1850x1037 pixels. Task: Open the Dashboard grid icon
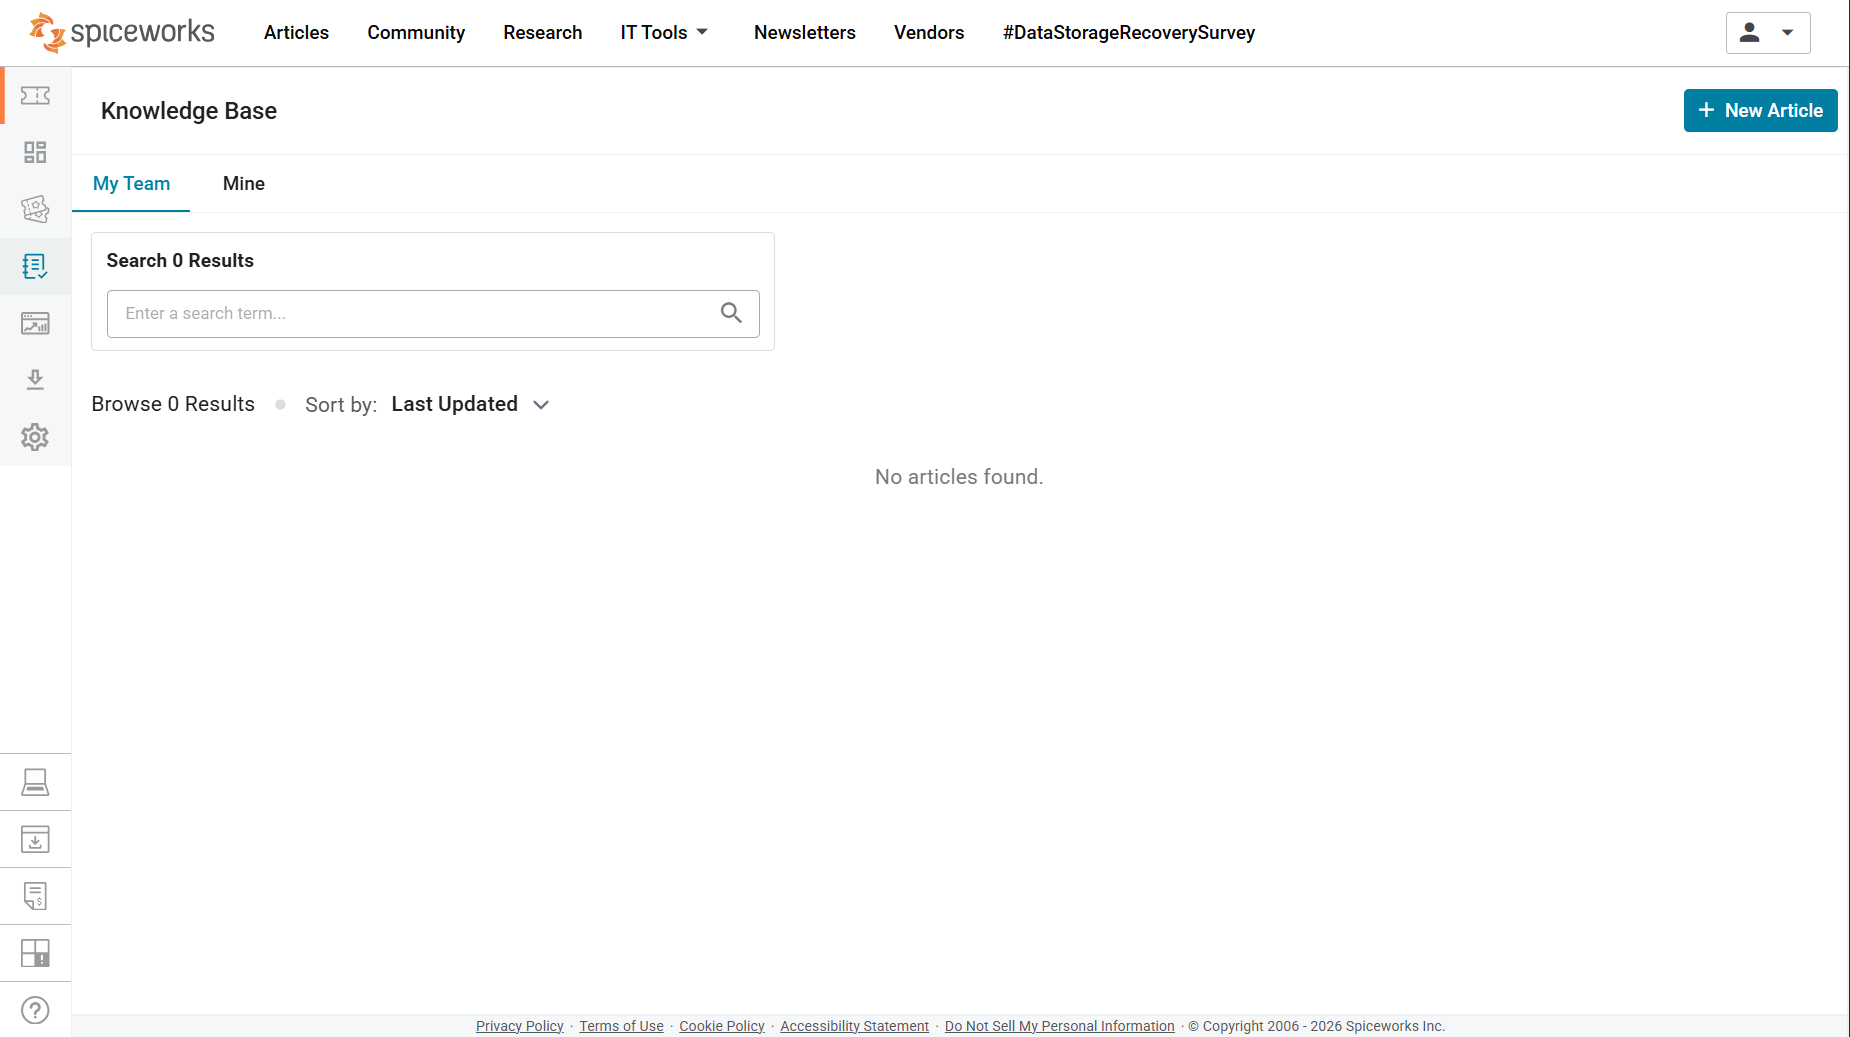pos(35,152)
